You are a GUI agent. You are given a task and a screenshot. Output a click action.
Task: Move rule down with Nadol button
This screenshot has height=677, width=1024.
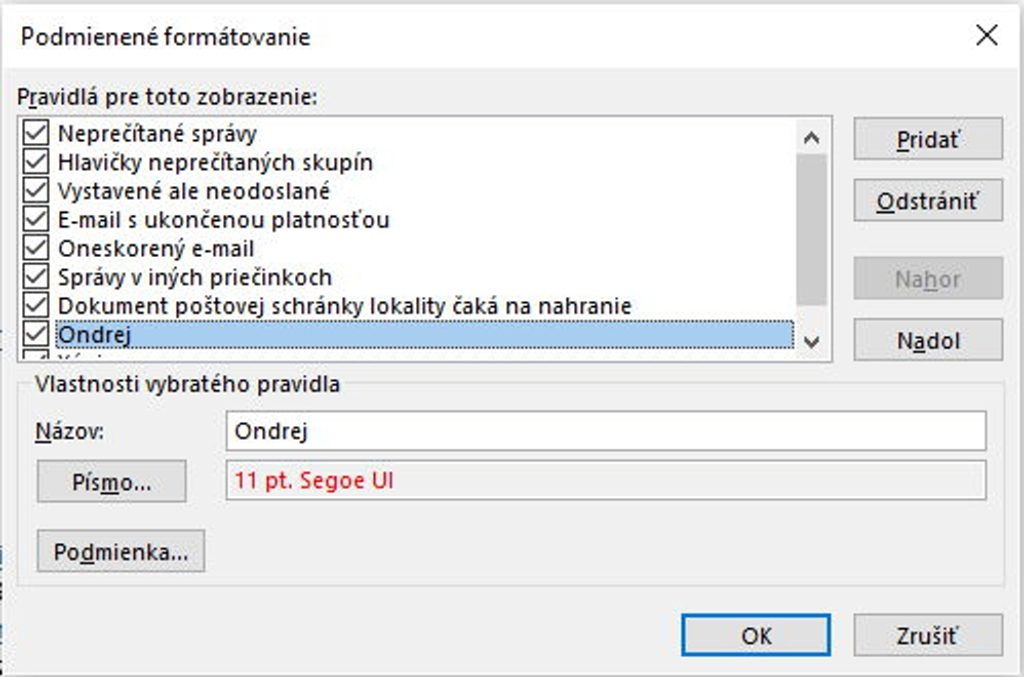927,341
